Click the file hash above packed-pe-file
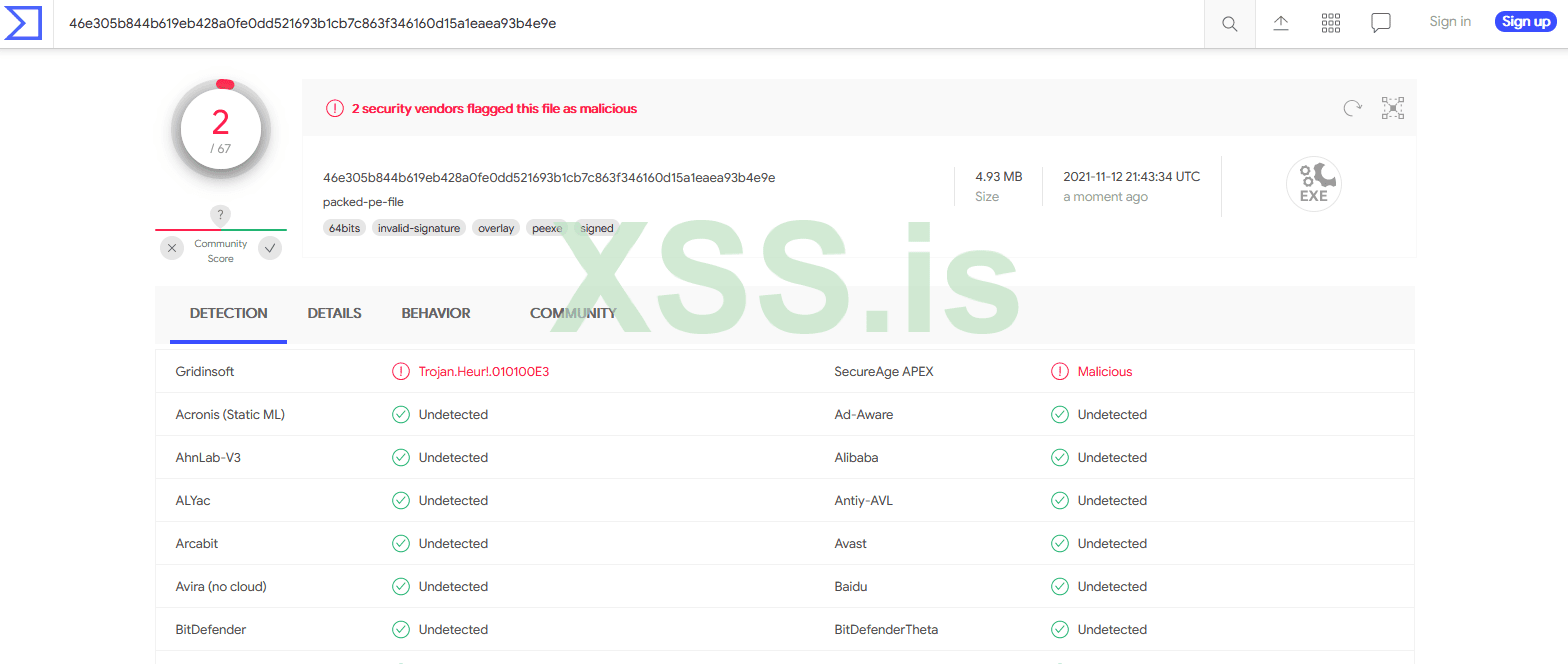 (549, 178)
